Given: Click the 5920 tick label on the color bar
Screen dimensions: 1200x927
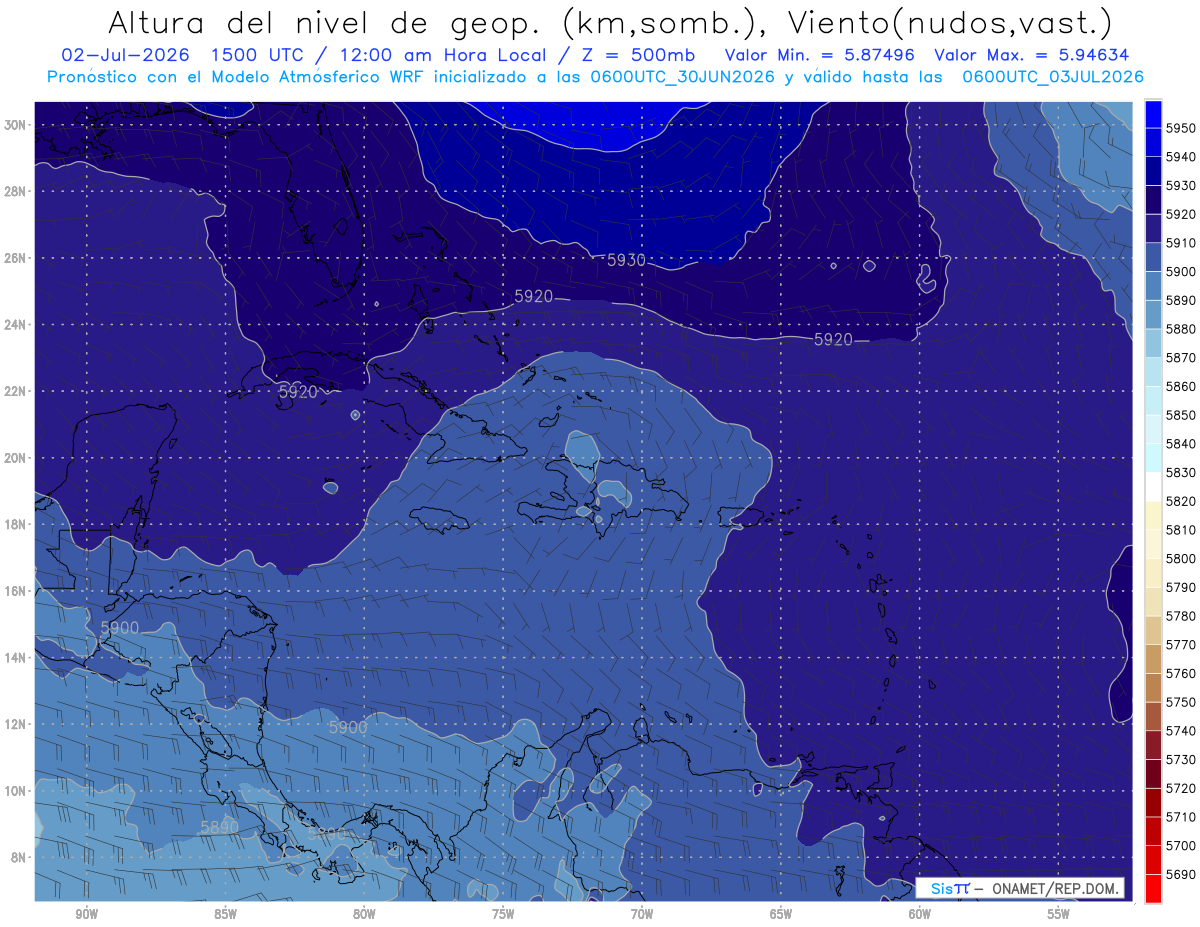Looking at the screenshot, I should point(1180,214).
